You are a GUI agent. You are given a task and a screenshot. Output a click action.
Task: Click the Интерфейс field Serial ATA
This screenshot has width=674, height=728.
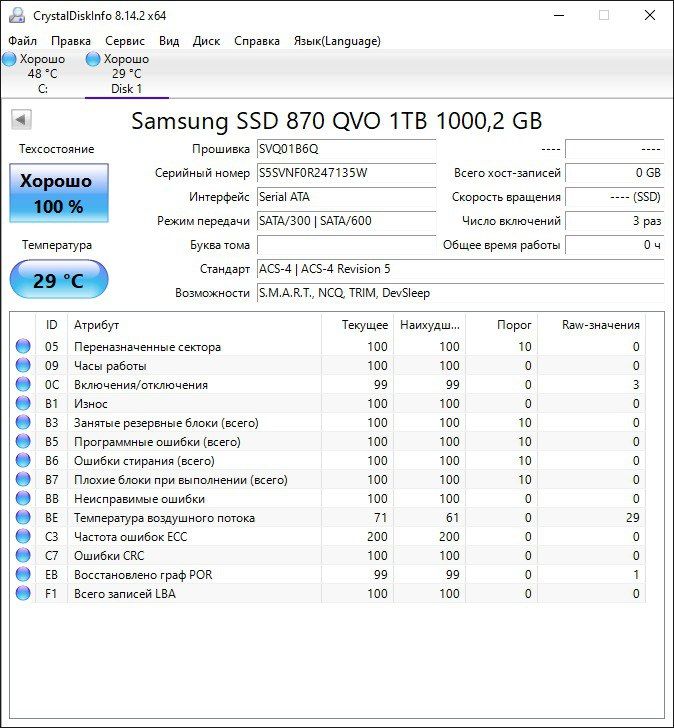click(x=346, y=197)
